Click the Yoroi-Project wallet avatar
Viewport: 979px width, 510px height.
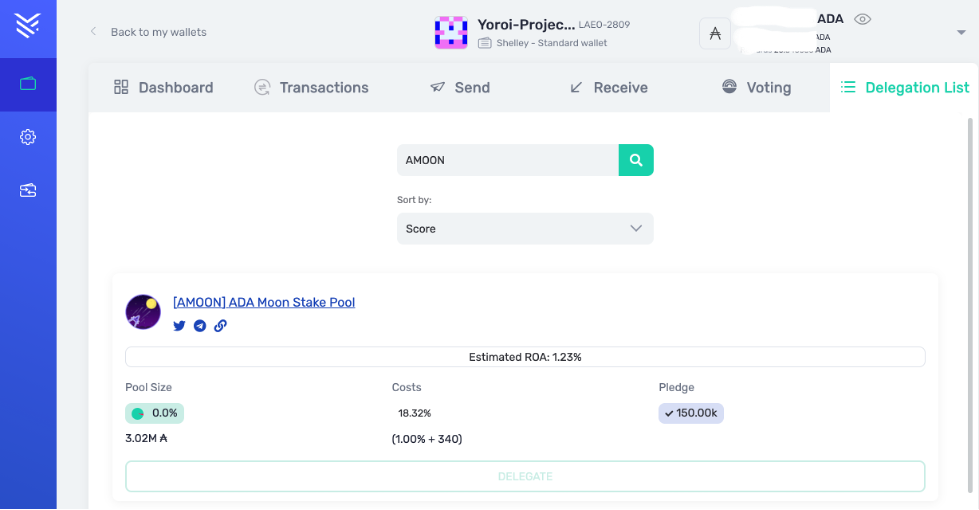pos(451,32)
